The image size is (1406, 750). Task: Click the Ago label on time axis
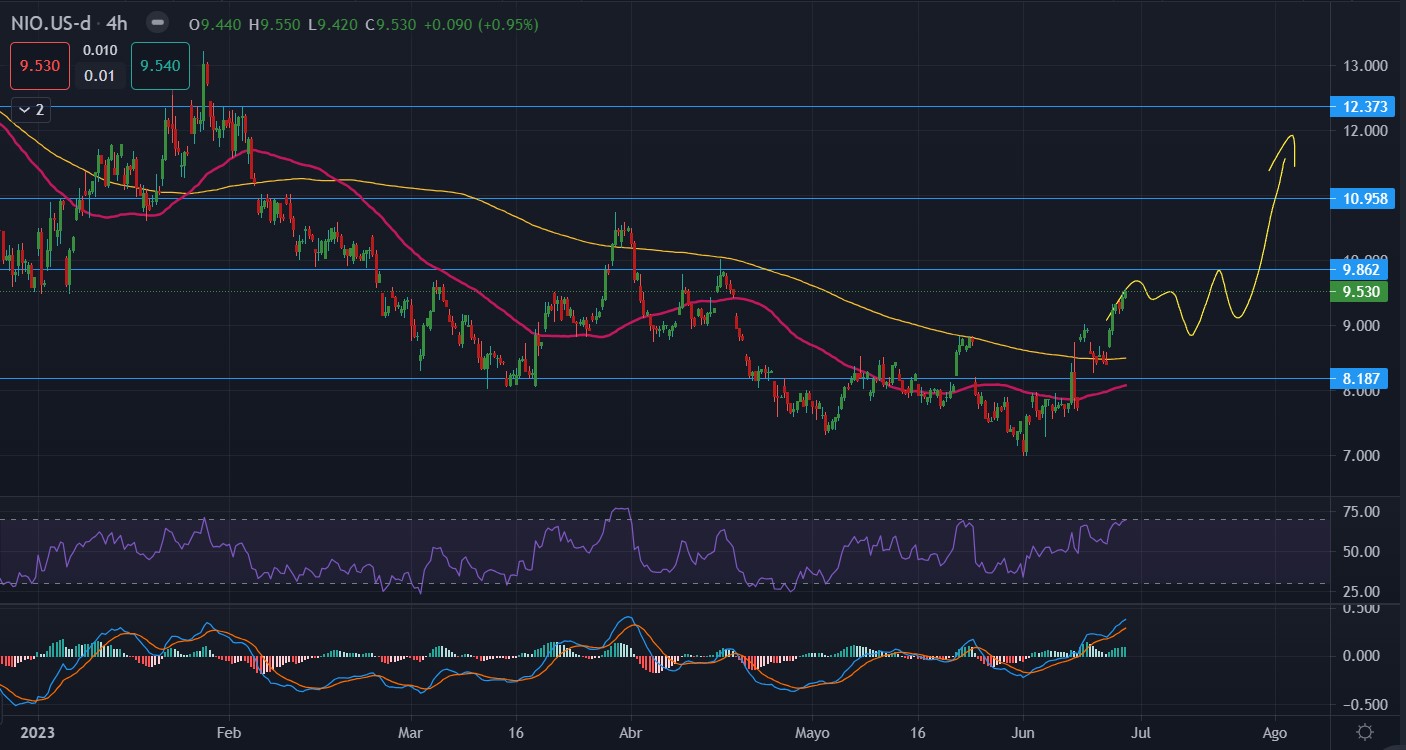(1275, 732)
